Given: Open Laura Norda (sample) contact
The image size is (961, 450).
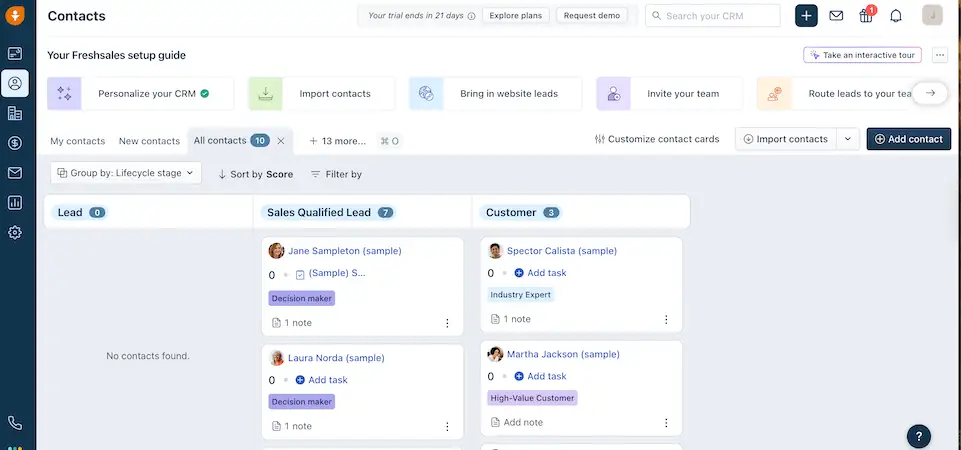Looking at the screenshot, I should 336,358.
